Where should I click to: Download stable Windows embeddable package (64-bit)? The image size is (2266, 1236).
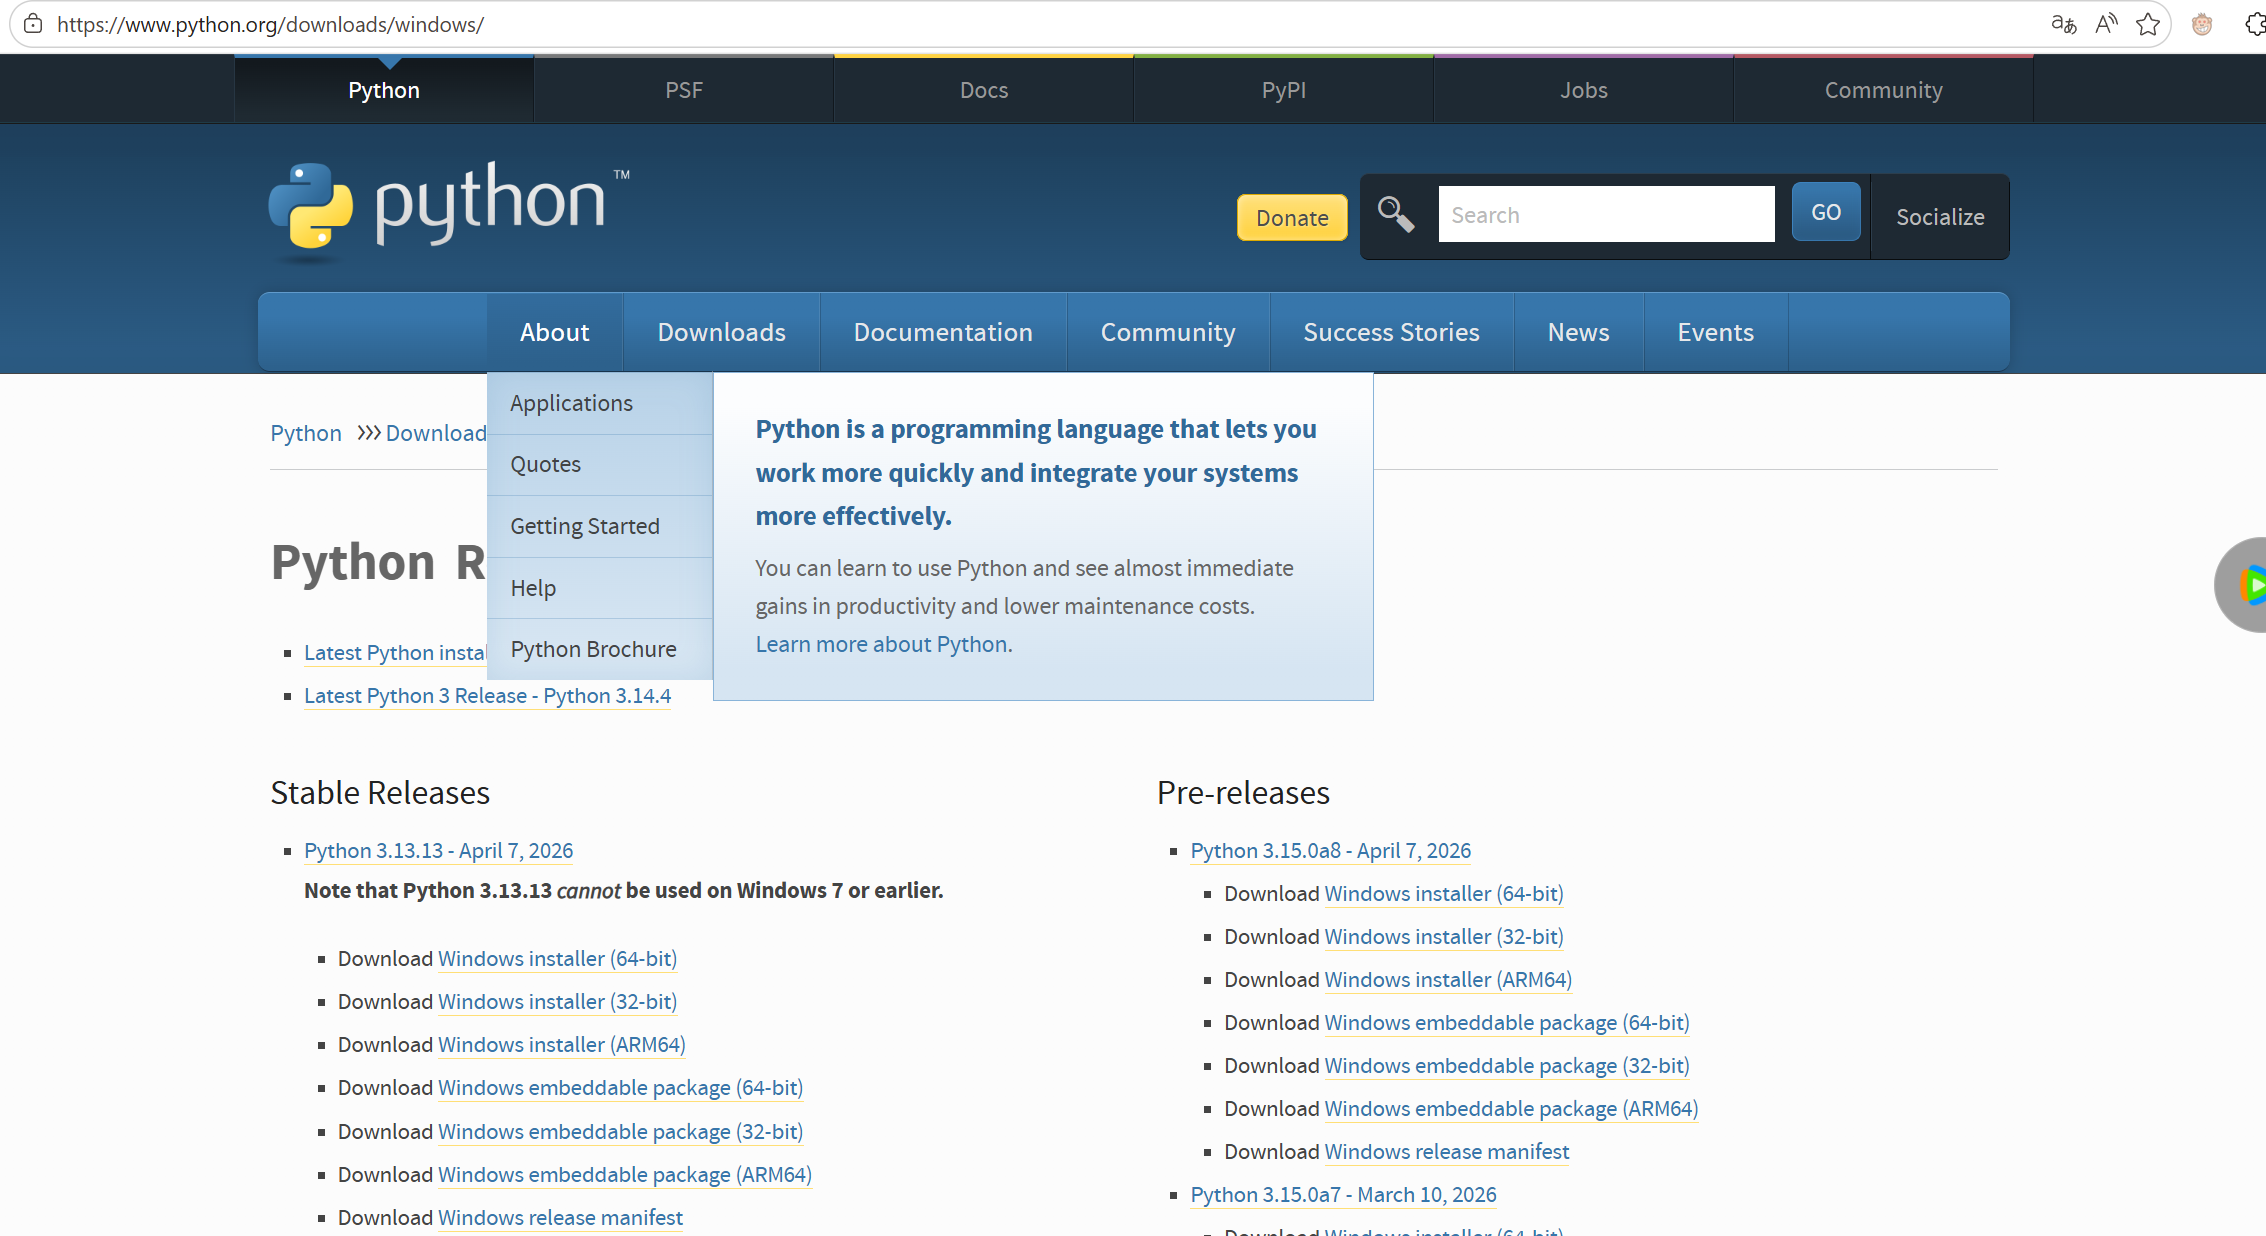point(620,1088)
